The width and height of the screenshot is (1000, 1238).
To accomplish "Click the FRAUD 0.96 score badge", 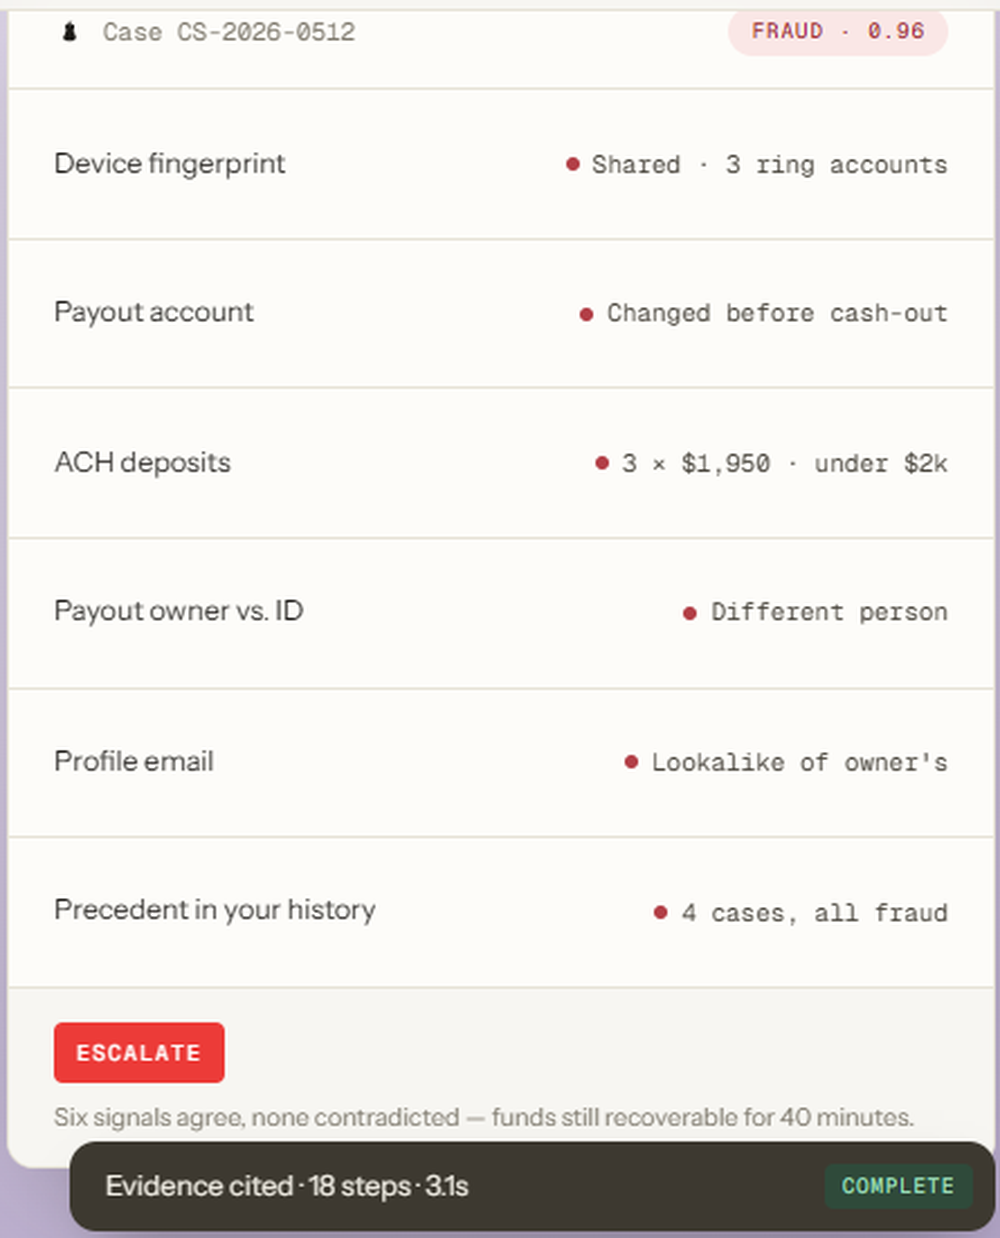I will (838, 32).
